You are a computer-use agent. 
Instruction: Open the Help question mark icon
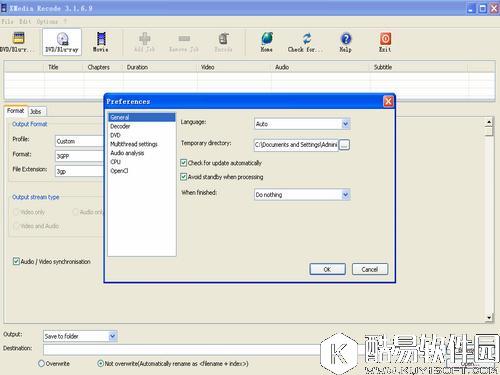click(346, 42)
